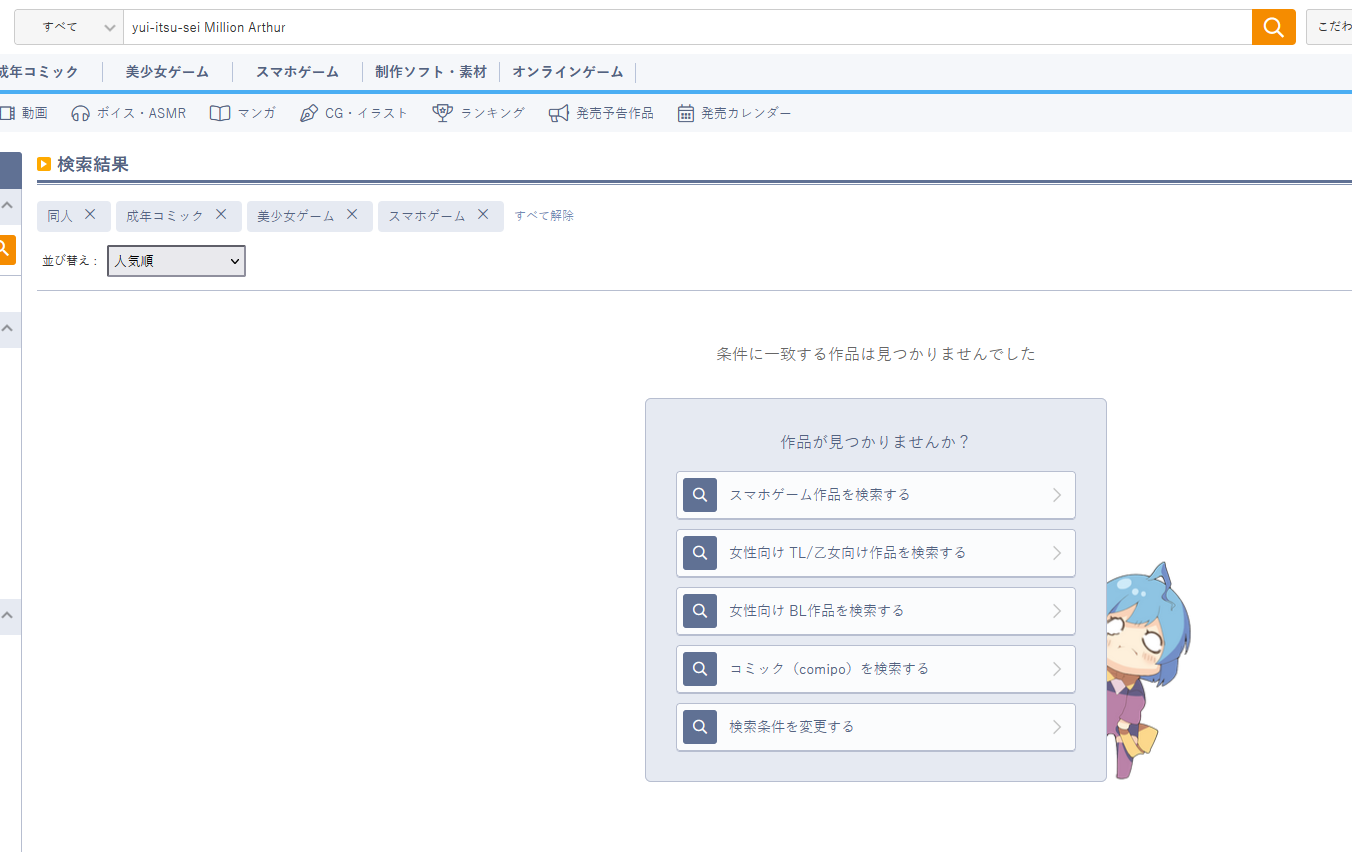Click the 検索結果 heading text
Image resolution: width=1352 pixels, height=852 pixels.
(x=93, y=164)
